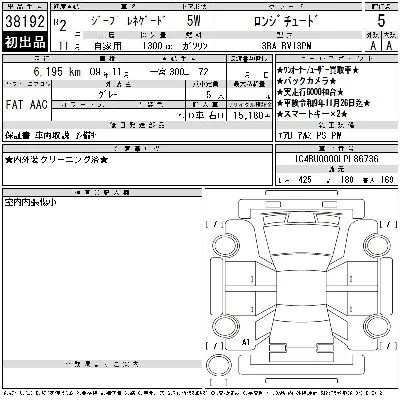Click the model year R2

click(60, 25)
